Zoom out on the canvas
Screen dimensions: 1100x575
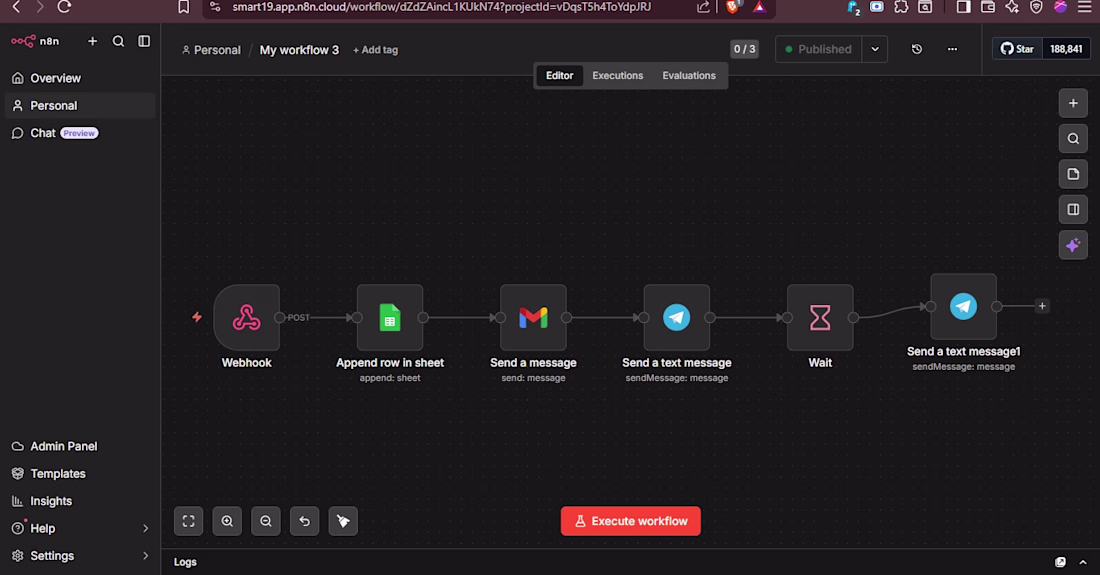click(x=266, y=521)
